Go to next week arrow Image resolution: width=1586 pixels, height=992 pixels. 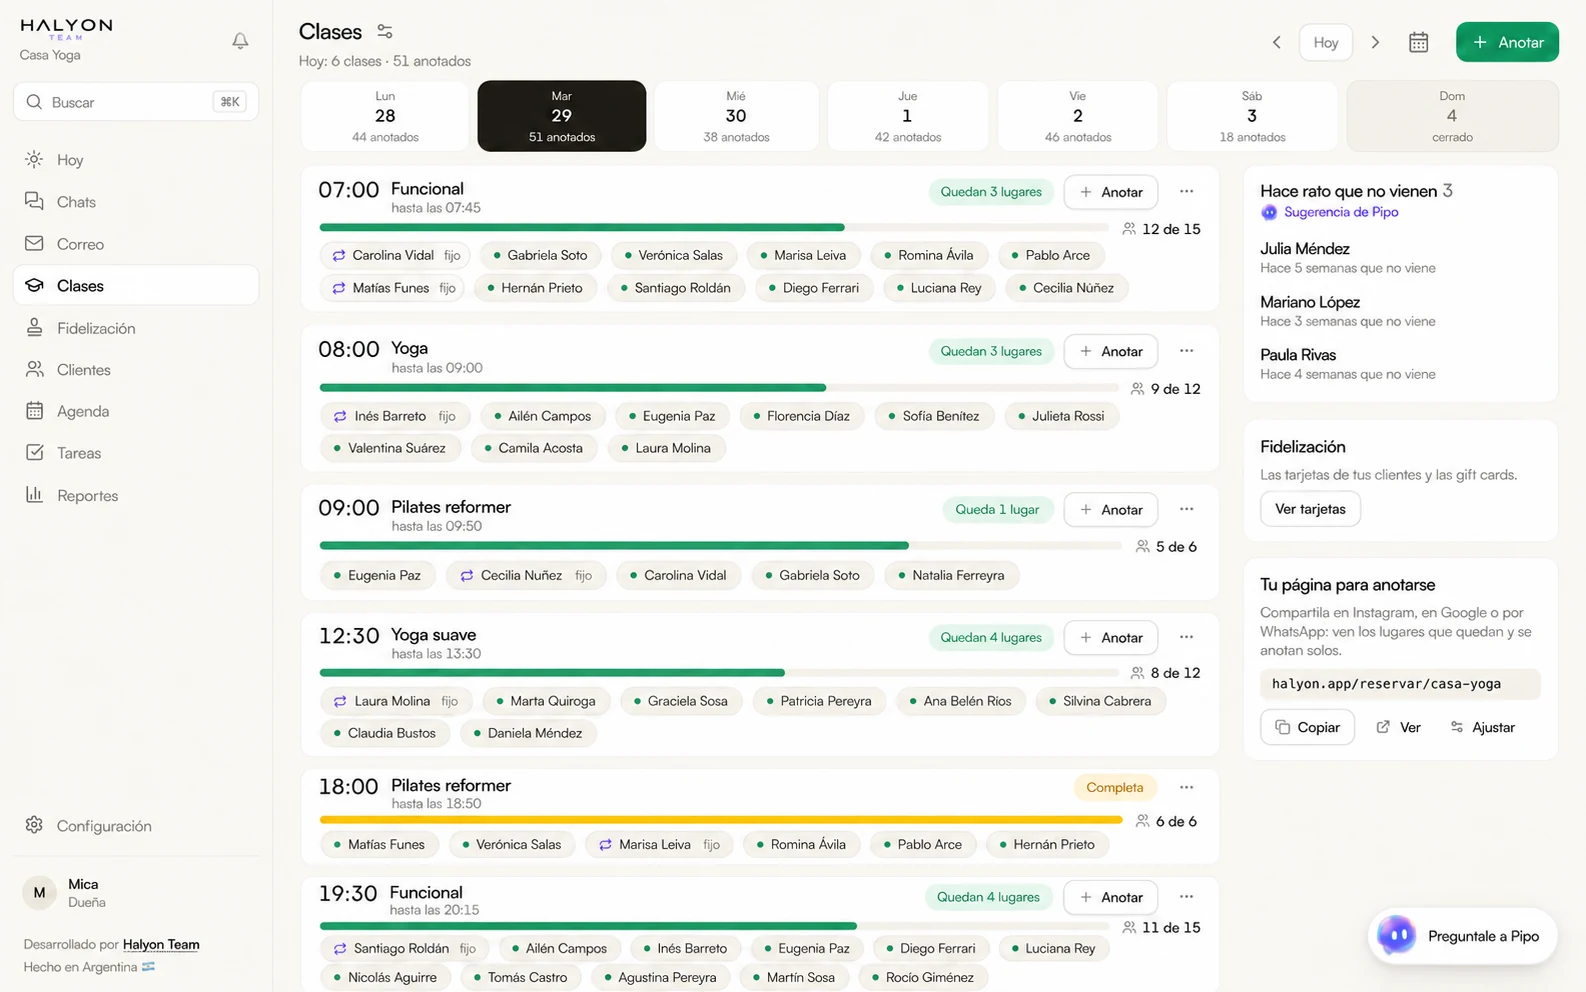[x=1375, y=42]
